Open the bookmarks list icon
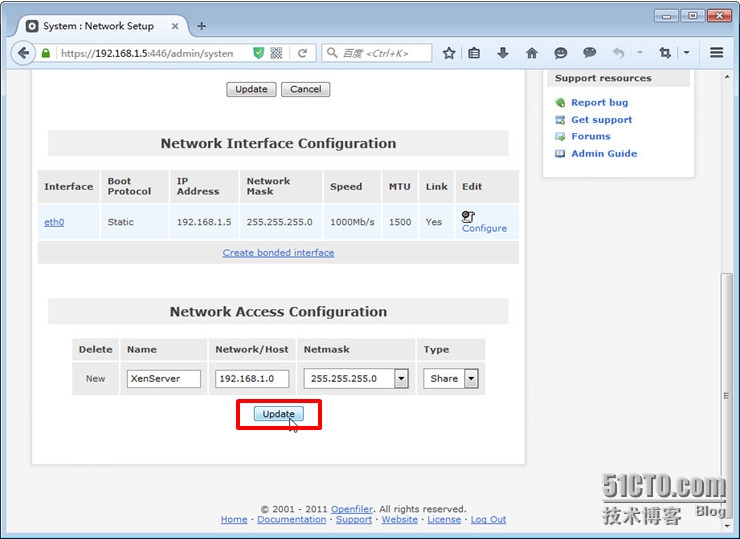740x539 pixels. pyautogui.click(x=474, y=53)
